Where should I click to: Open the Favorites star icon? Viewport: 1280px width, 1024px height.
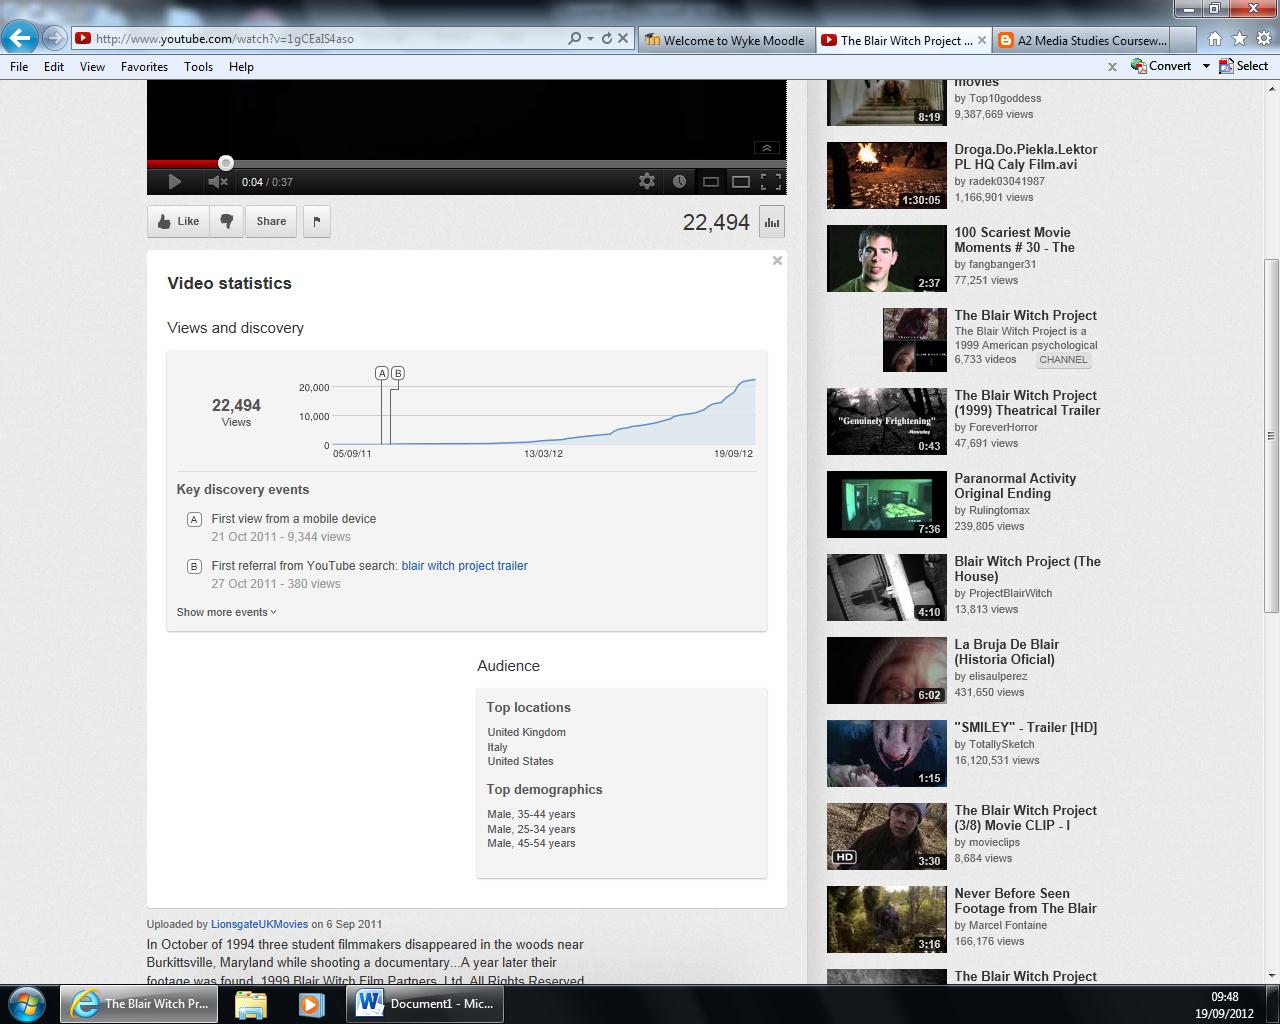[x=1239, y=39]
